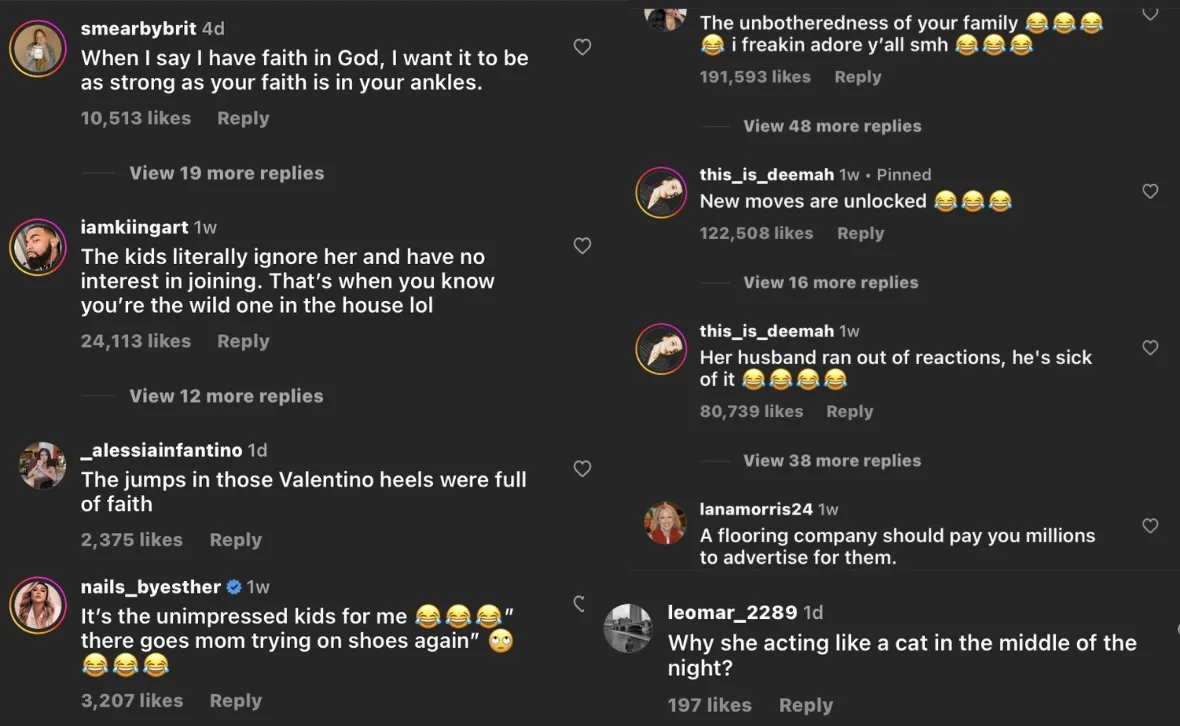Open leomar_2289's profile picture
Viewport: 1180px width, 726px height.
[629, 628]
